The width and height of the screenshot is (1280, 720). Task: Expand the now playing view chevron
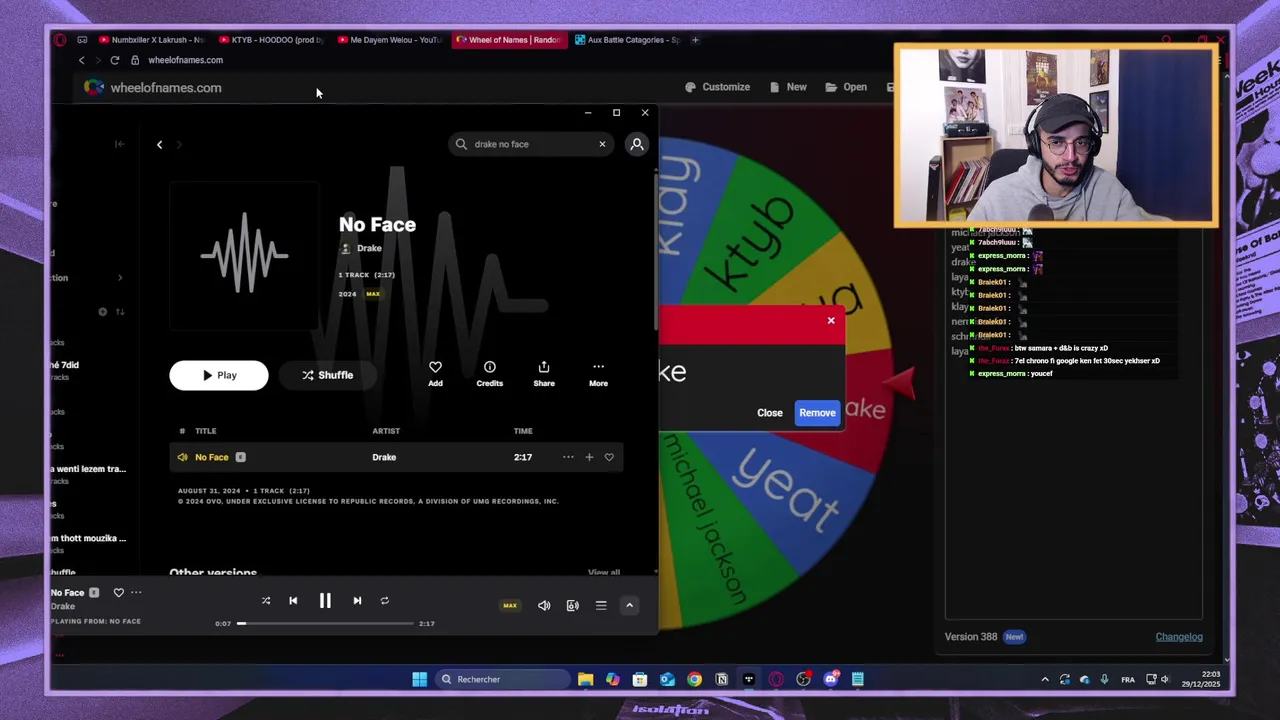tap(629, 605)
